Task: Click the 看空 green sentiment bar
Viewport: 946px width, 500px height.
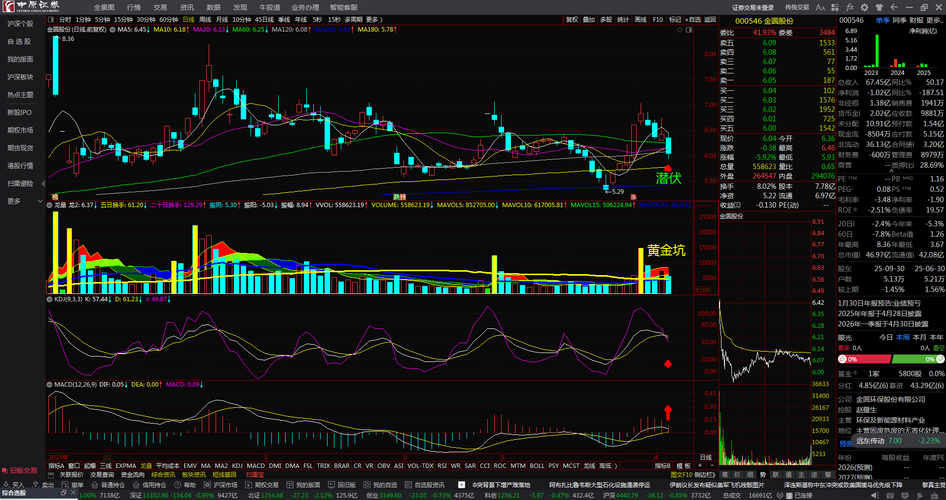Action: pos(918,359)
